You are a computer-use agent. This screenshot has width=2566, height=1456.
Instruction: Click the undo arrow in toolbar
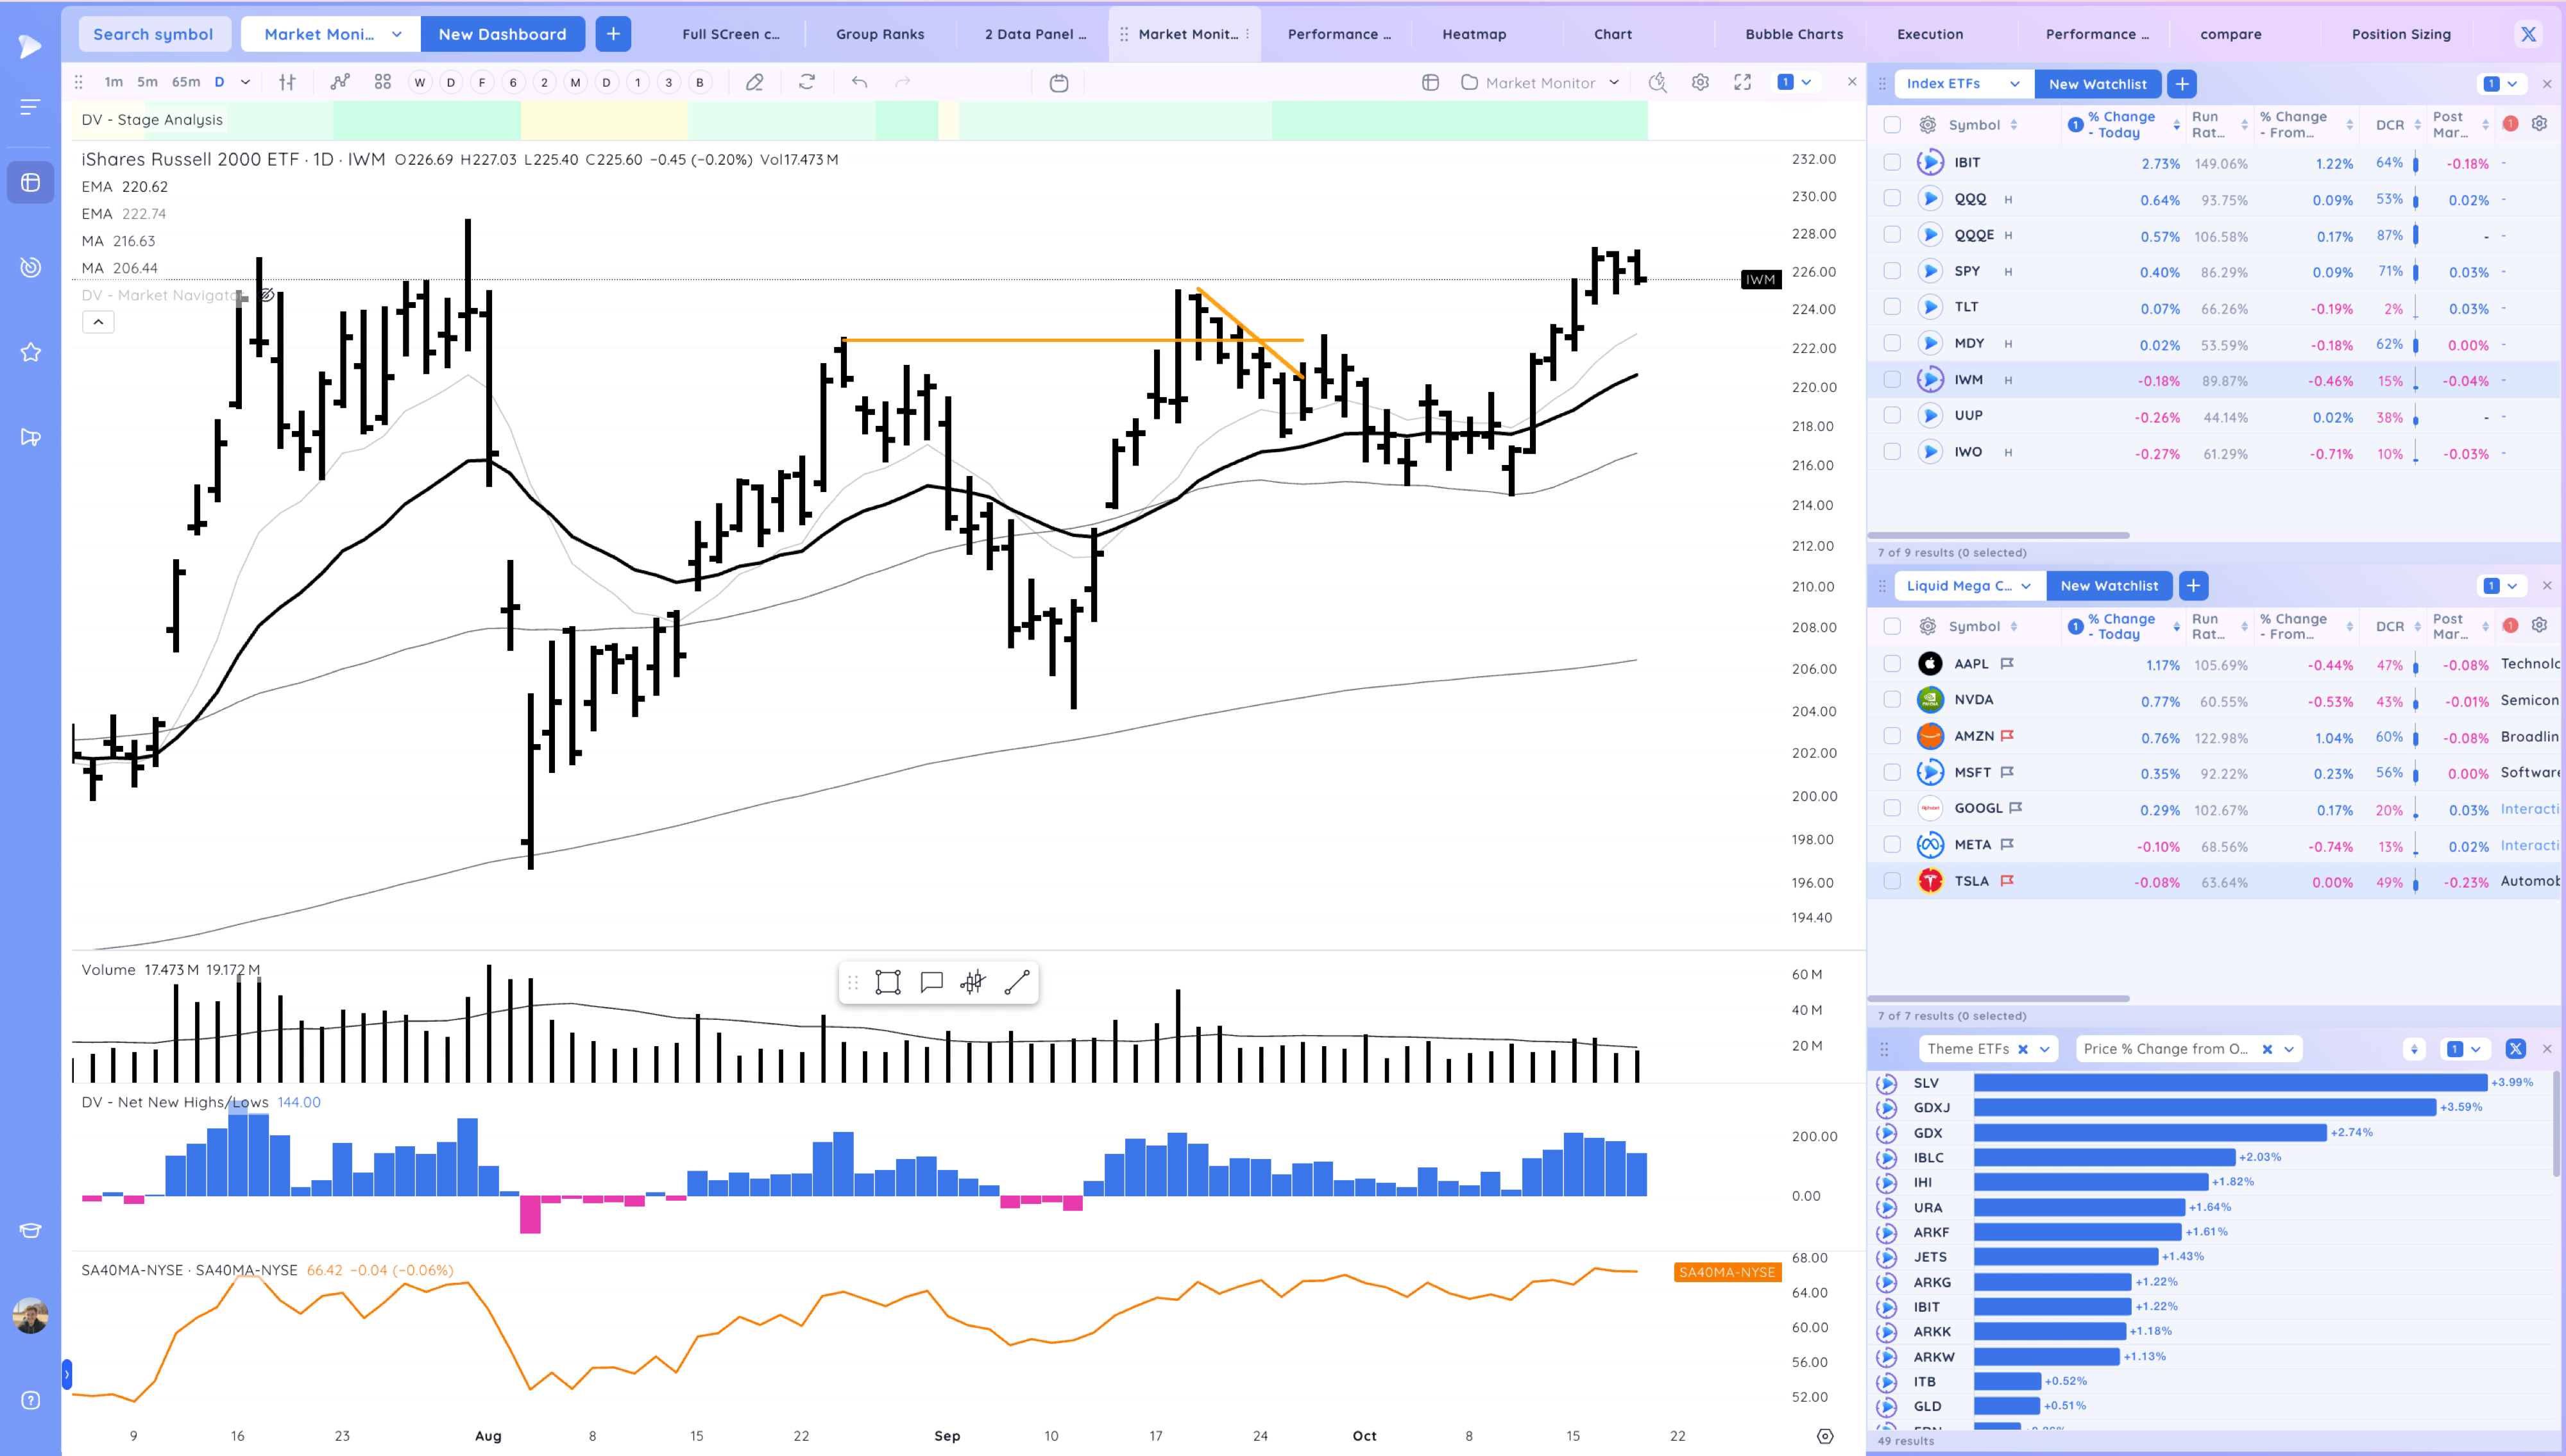click(x=859, y=82)
